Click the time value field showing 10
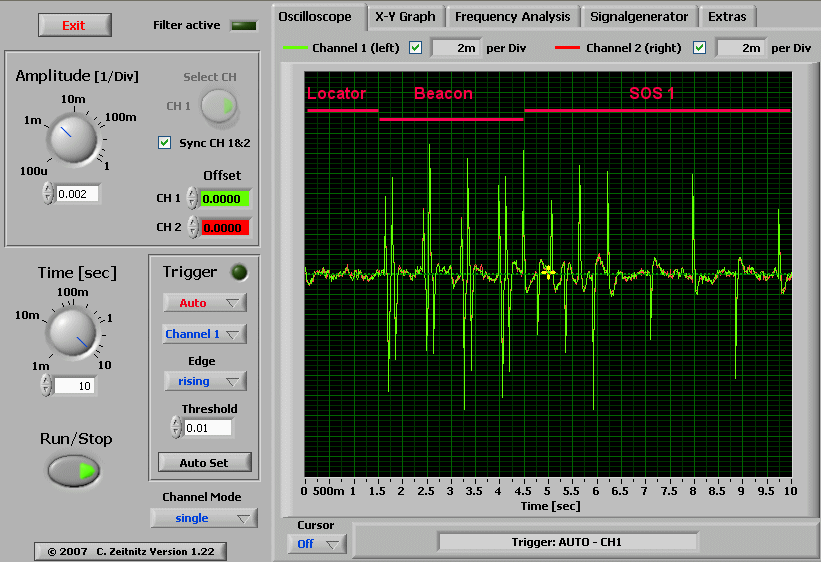 [x=74, y=386]
